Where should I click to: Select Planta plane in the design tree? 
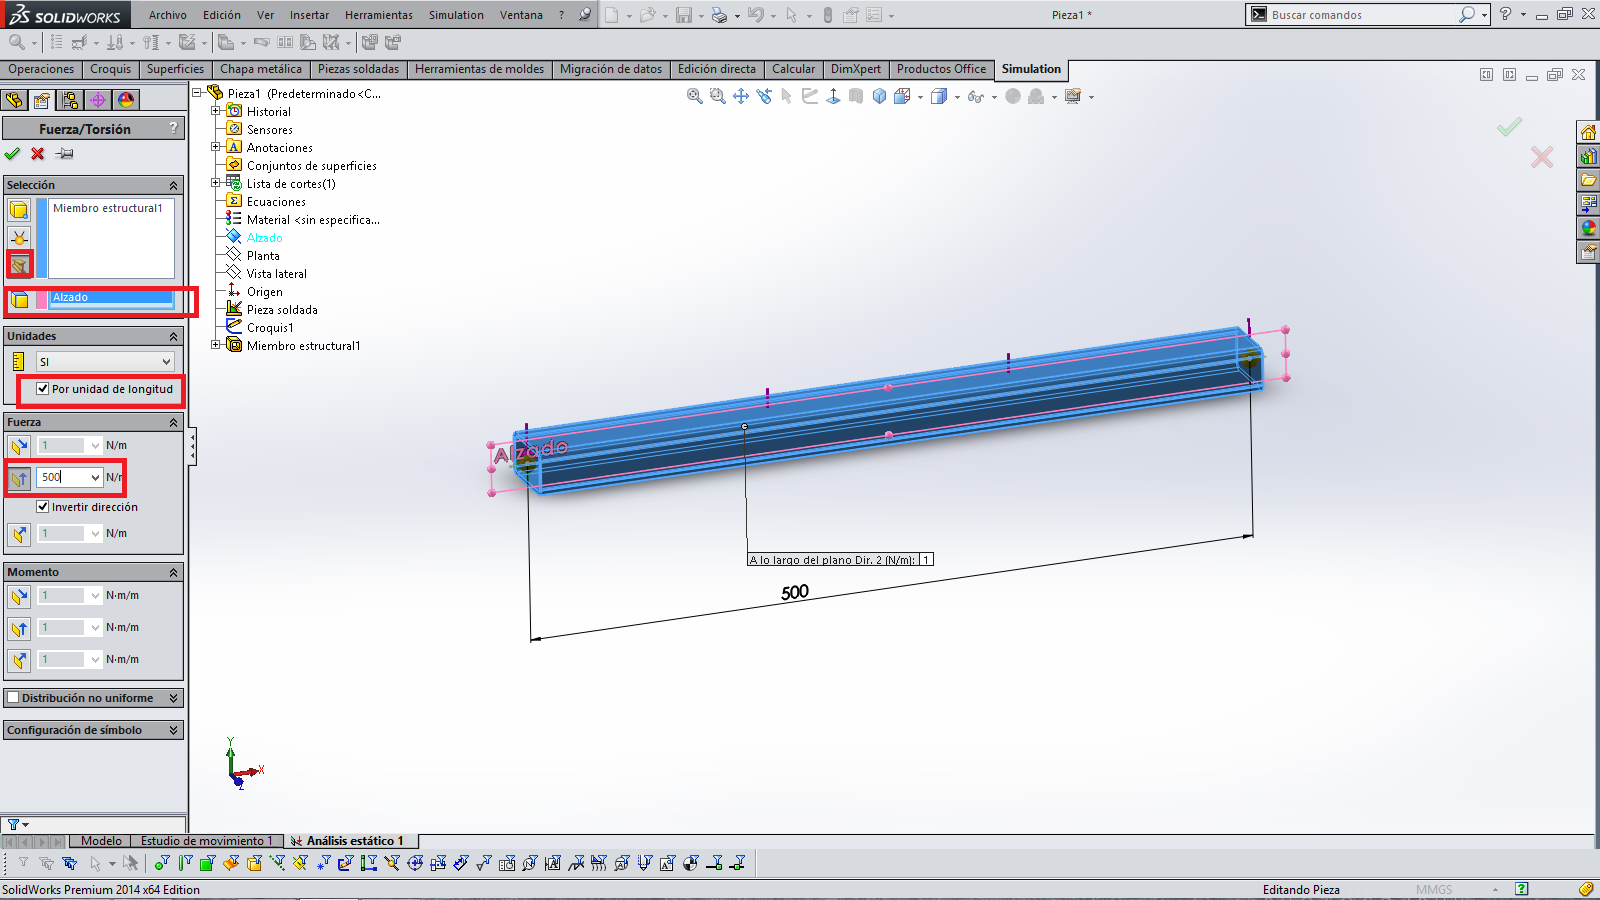[x=263, y=256]
